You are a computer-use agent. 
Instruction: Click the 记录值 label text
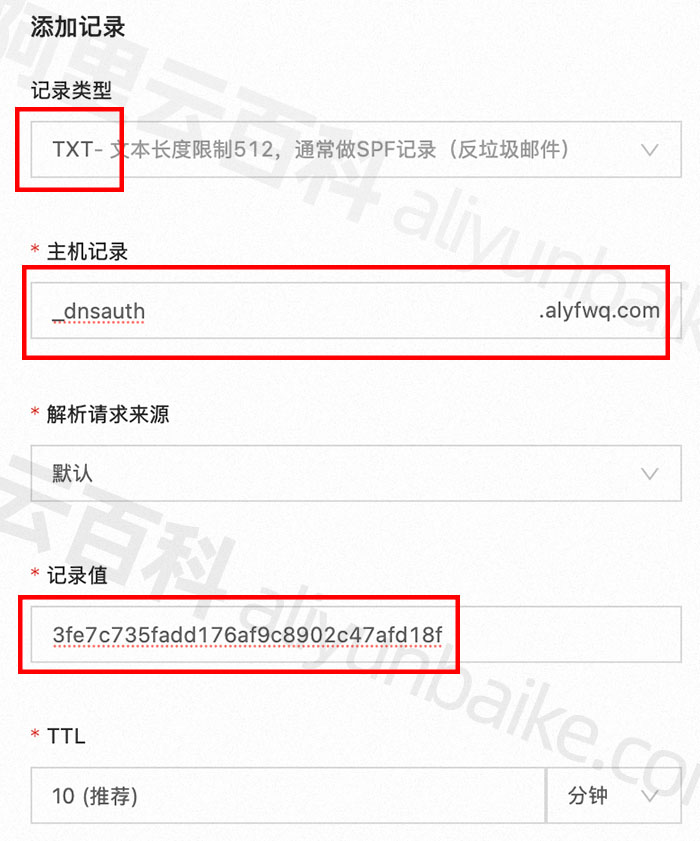77,575
